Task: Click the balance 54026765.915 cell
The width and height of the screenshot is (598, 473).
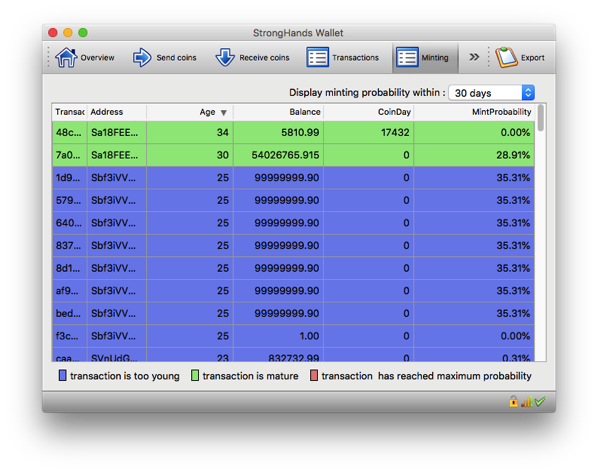Action: (278, 155)
